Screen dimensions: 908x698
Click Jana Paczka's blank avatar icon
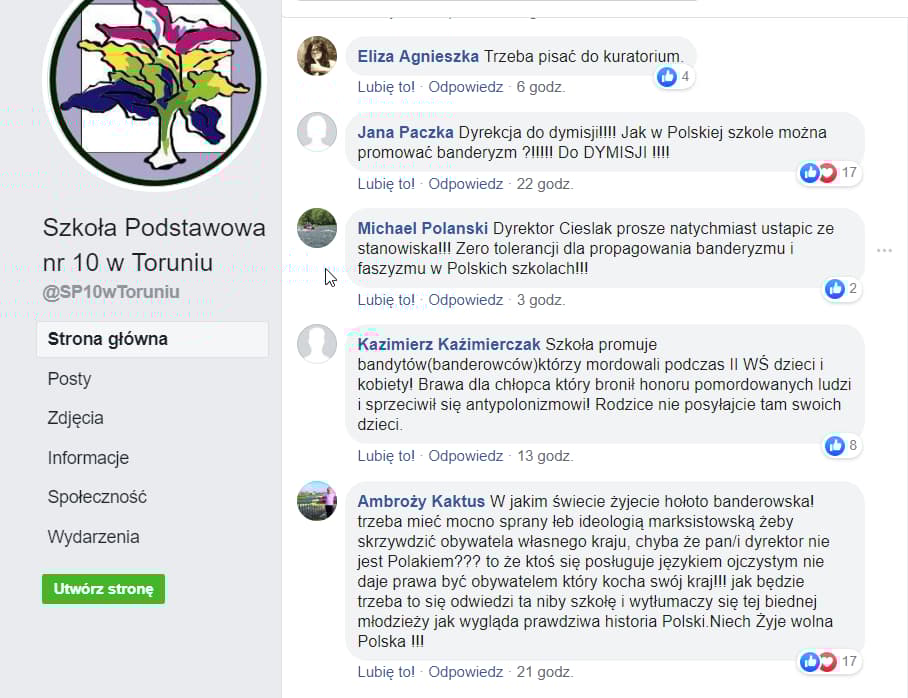point(317,131)
